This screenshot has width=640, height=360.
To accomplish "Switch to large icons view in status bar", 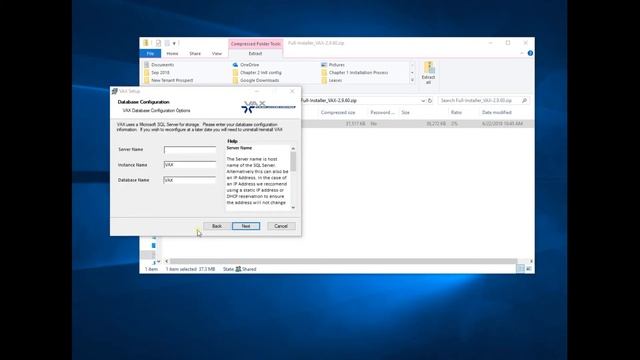I will coord(529,269).
